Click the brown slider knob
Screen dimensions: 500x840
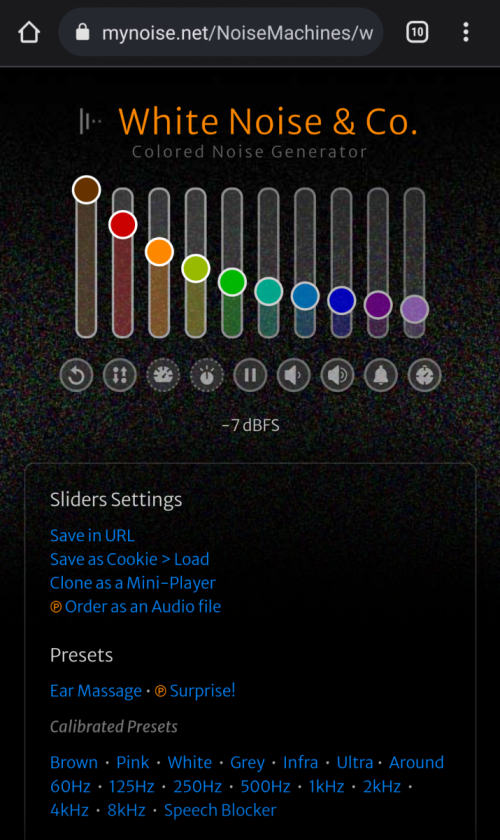pyautogui.click(x=86, y=190)
